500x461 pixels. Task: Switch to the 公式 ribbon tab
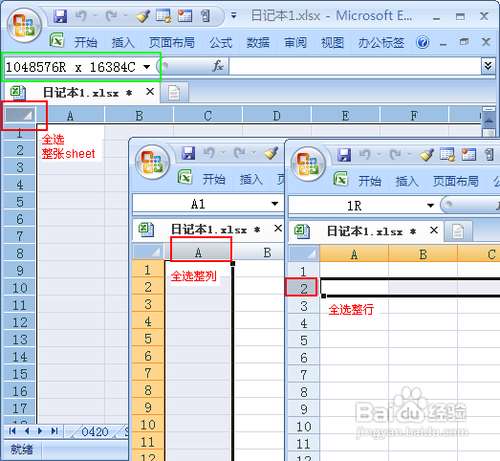[220, 42]
